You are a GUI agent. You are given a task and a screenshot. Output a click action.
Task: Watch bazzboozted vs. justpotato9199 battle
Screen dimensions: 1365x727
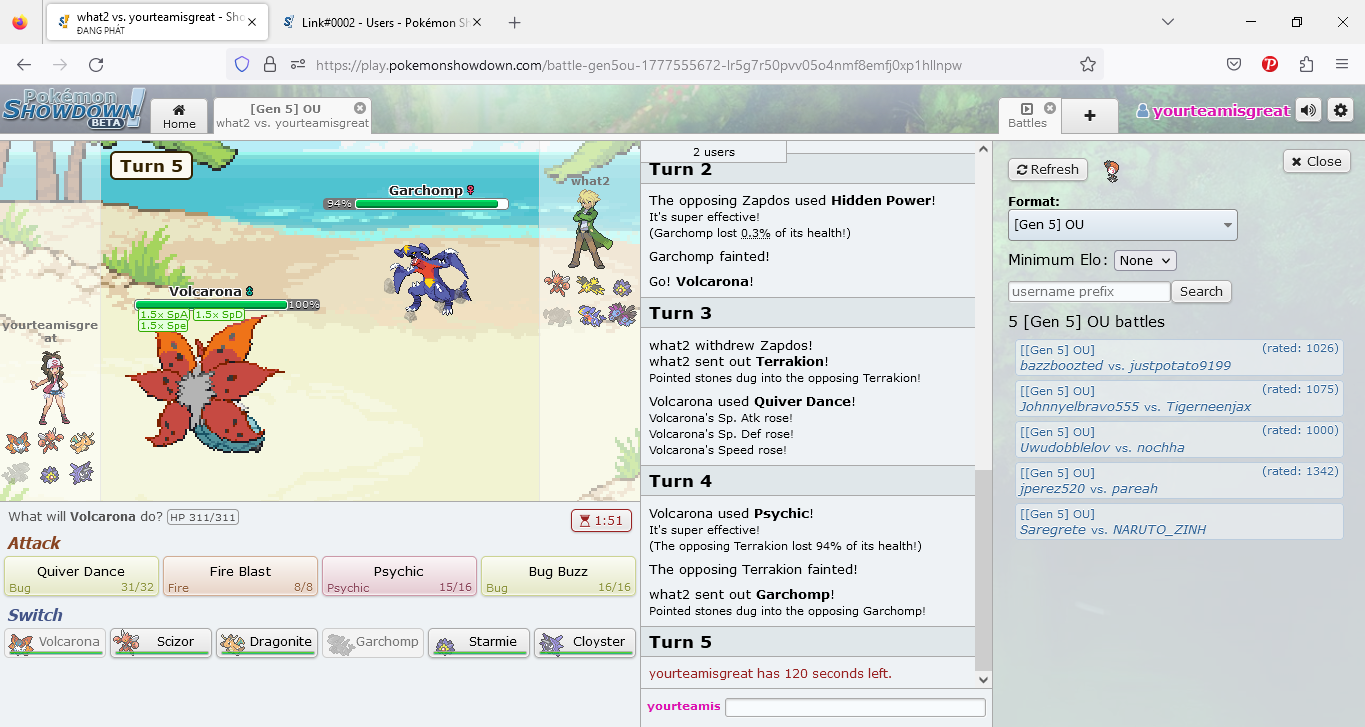coord(1179,358)
